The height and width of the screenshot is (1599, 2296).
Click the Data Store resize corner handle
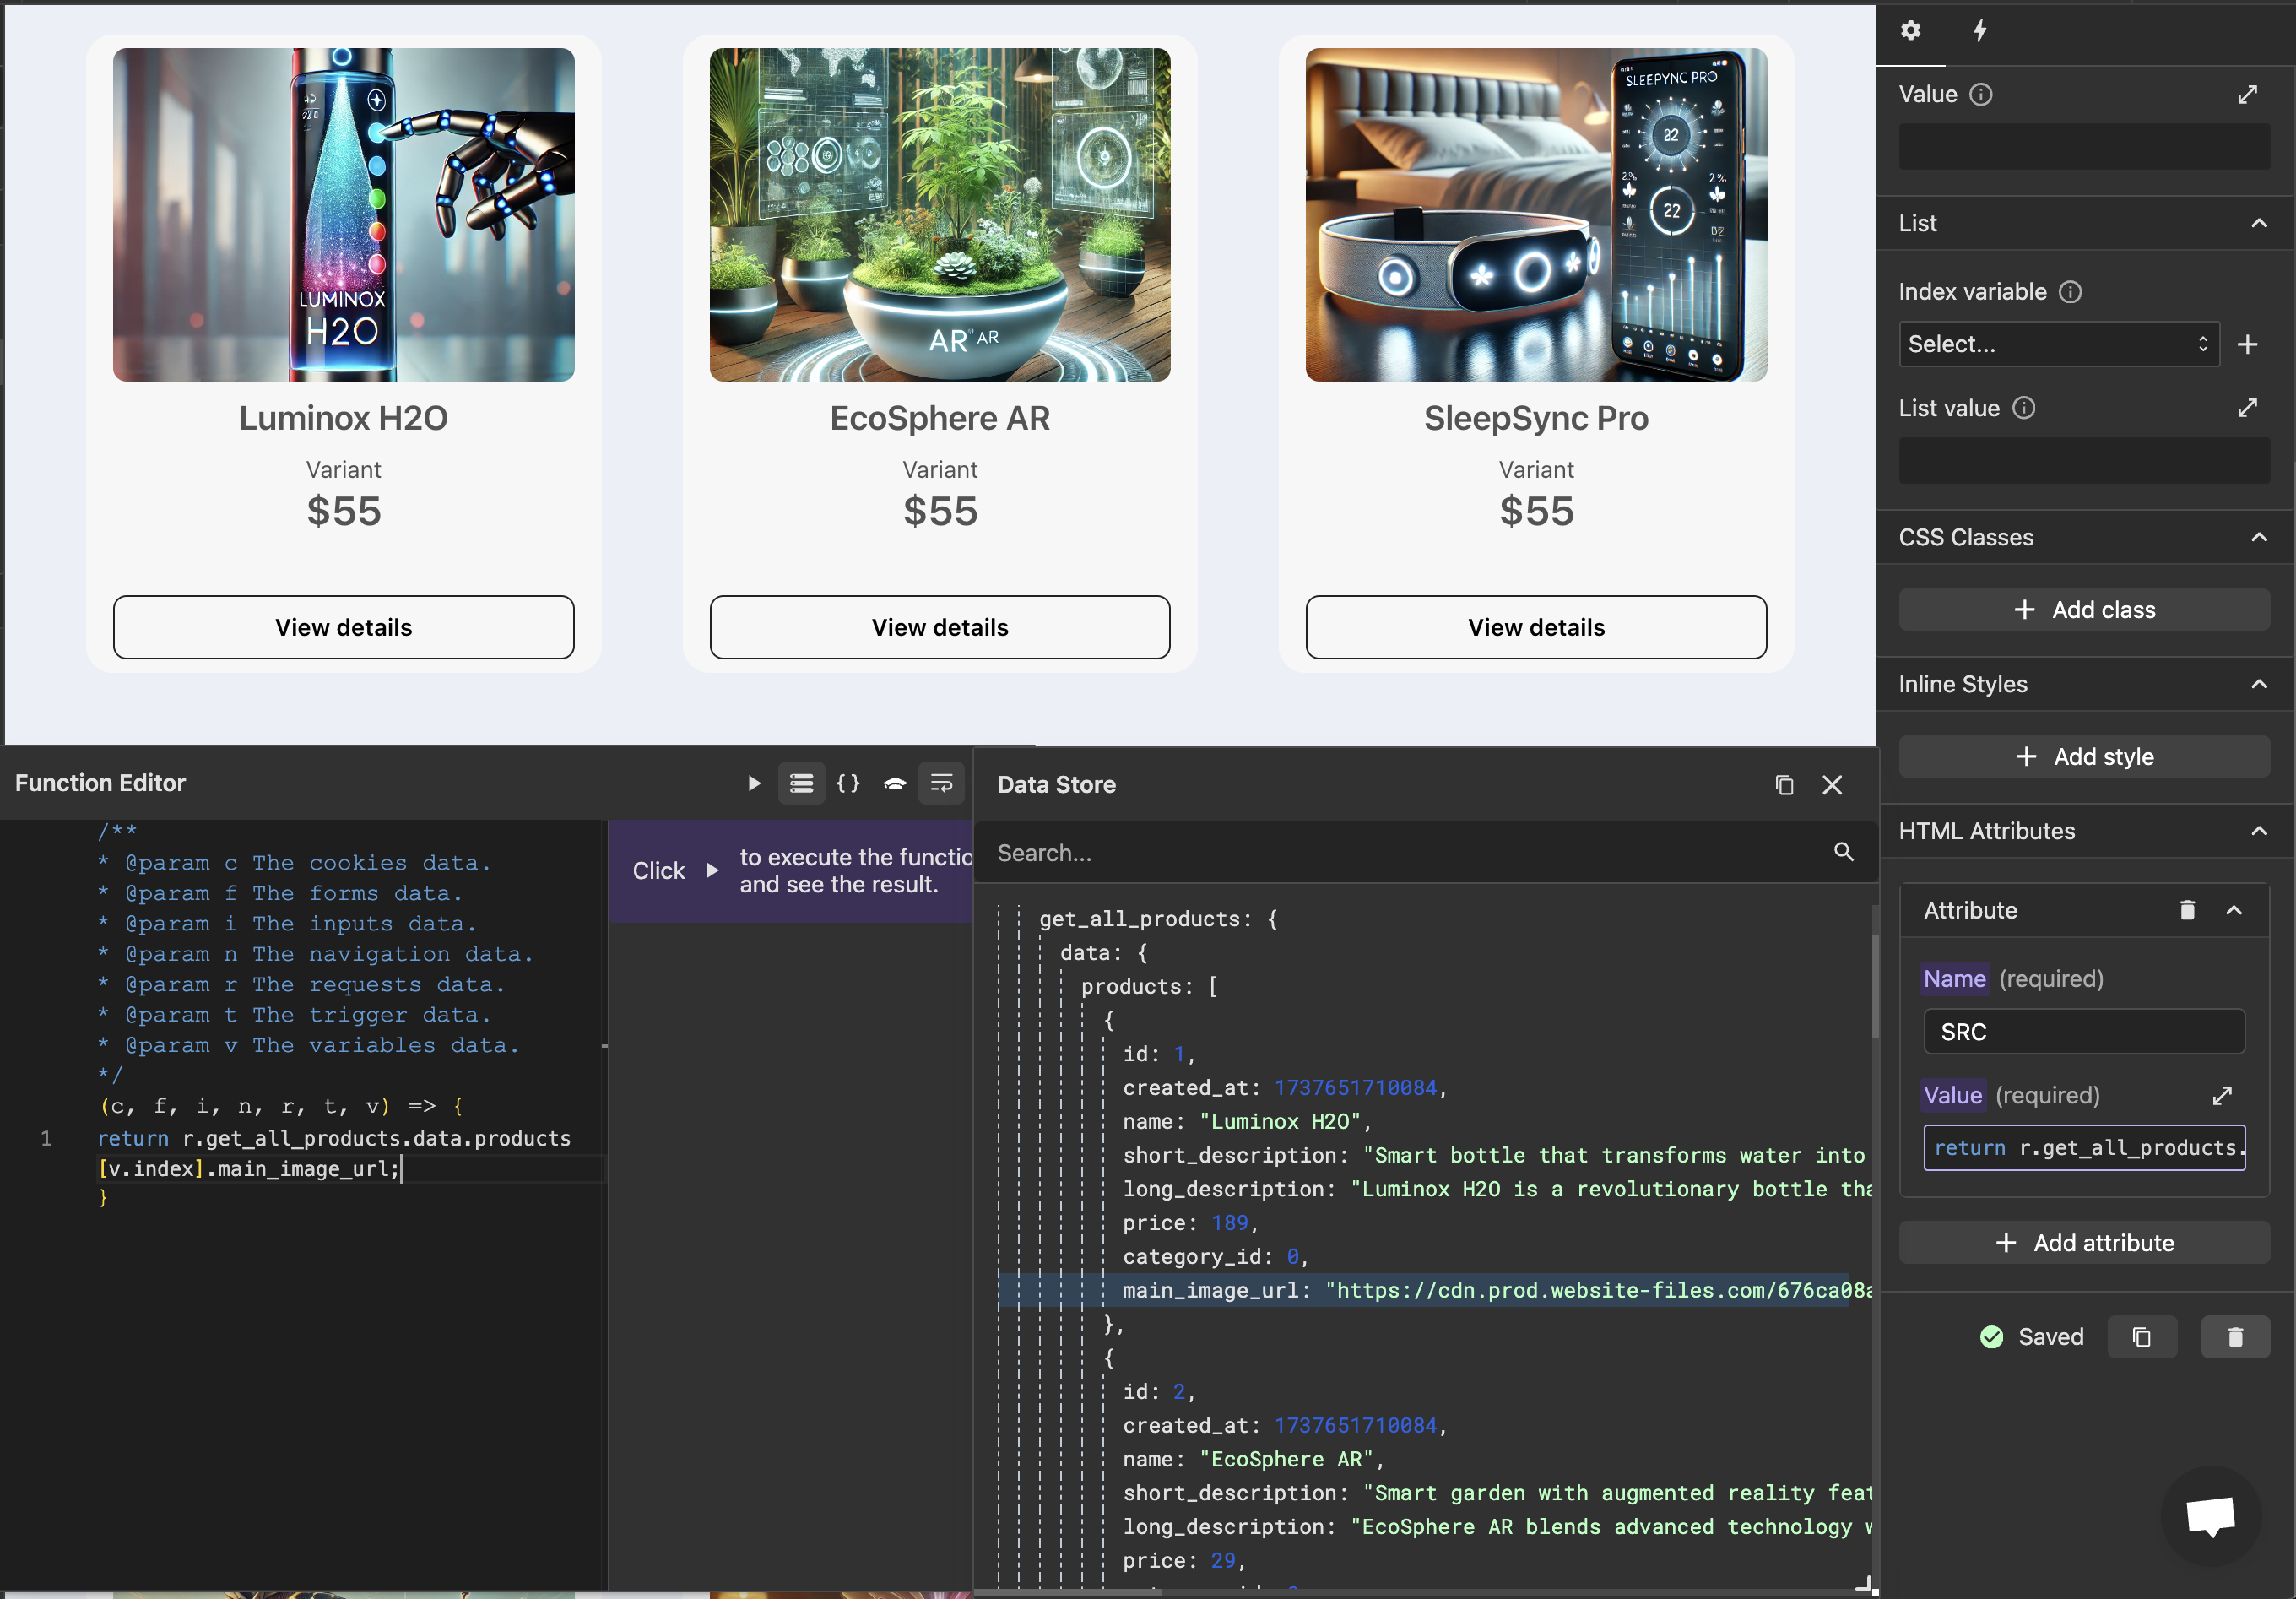click(x=1865, y=1584)
